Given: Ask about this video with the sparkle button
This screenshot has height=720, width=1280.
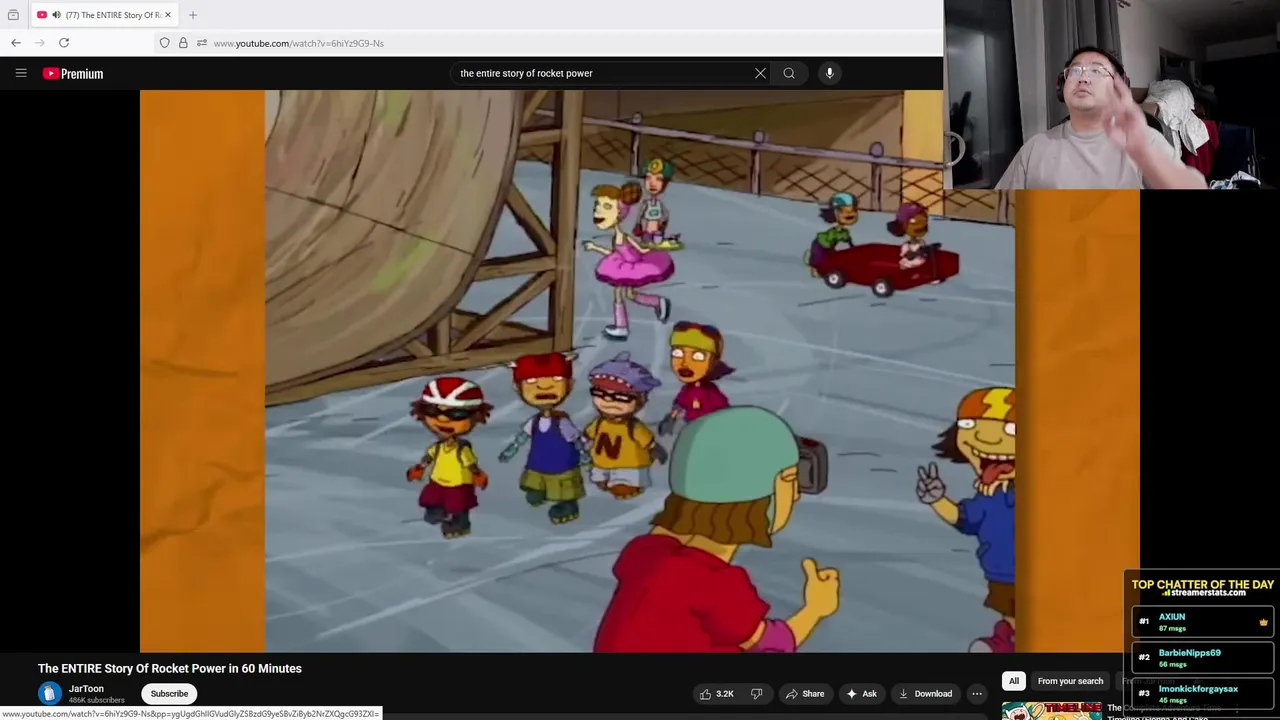Looking at the screenshot, I should pyautogui.click(x=861, y=693).
